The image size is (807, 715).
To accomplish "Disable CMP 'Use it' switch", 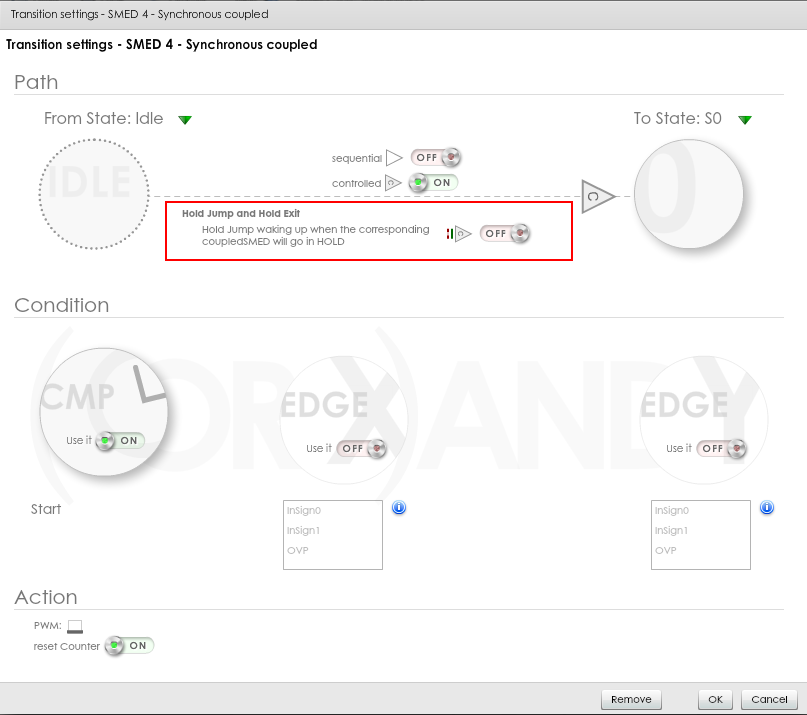I will 120,441.
